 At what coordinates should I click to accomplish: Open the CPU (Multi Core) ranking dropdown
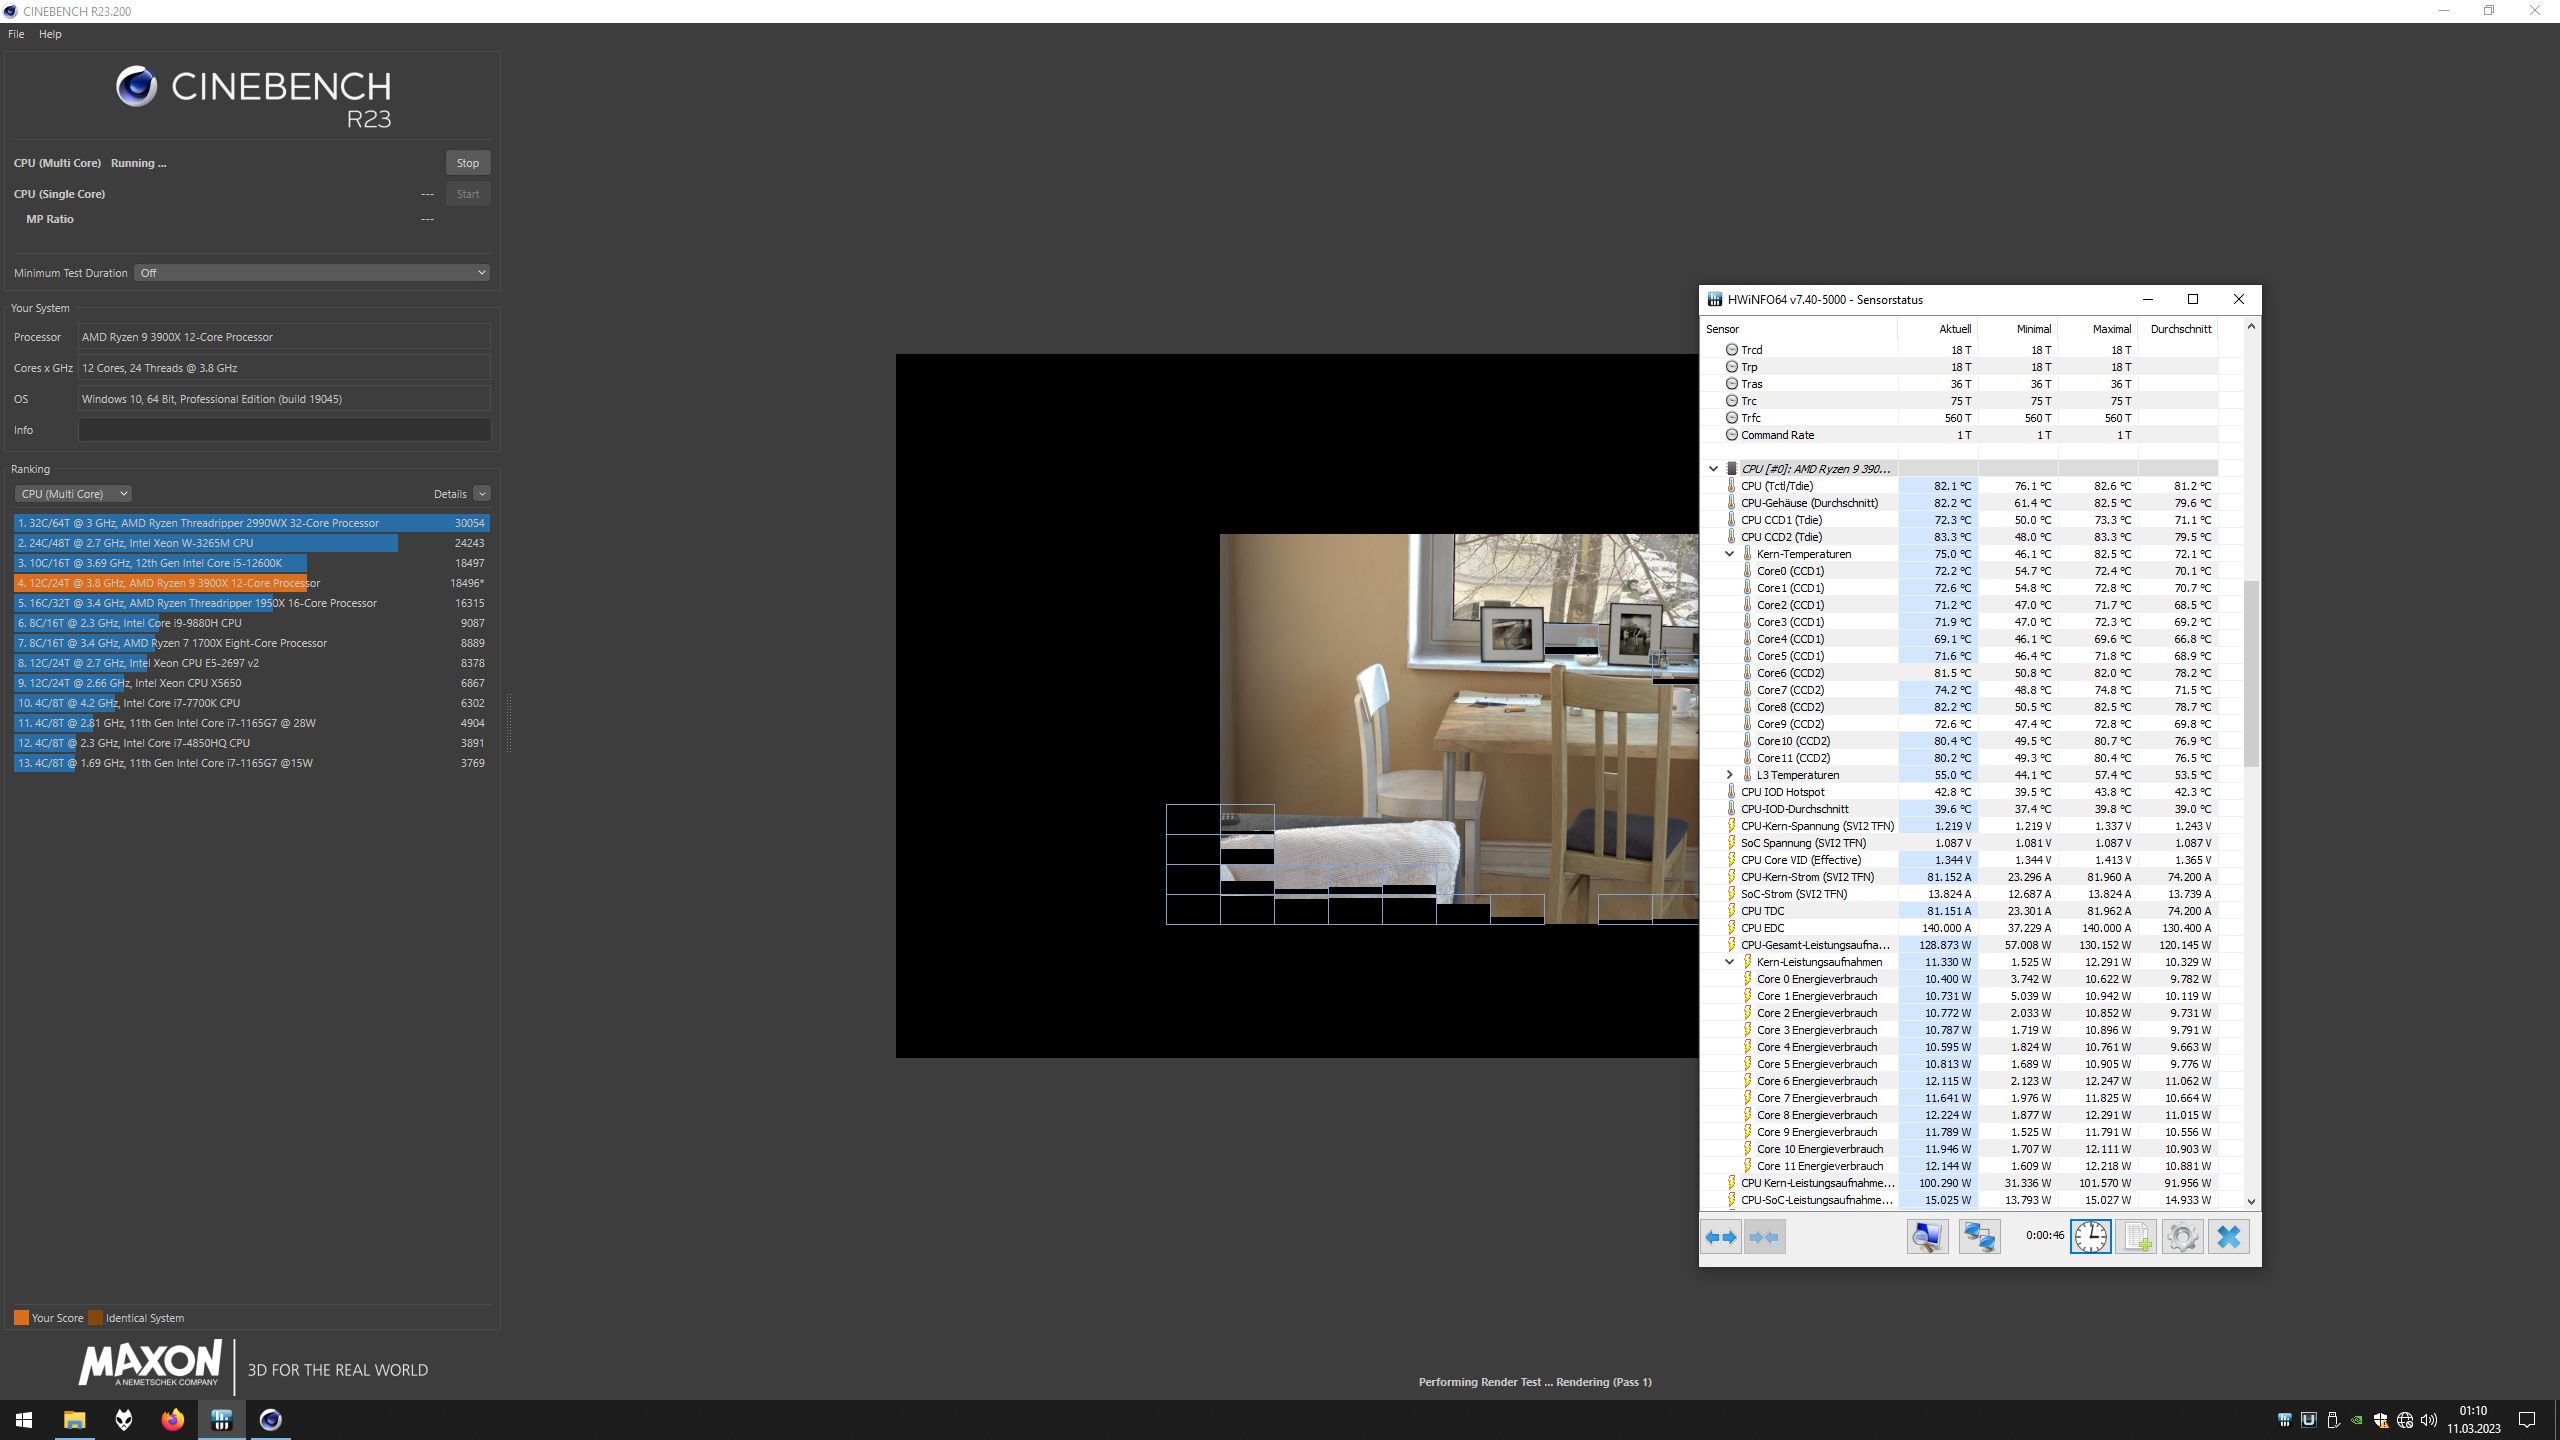[x=73, y=494]
